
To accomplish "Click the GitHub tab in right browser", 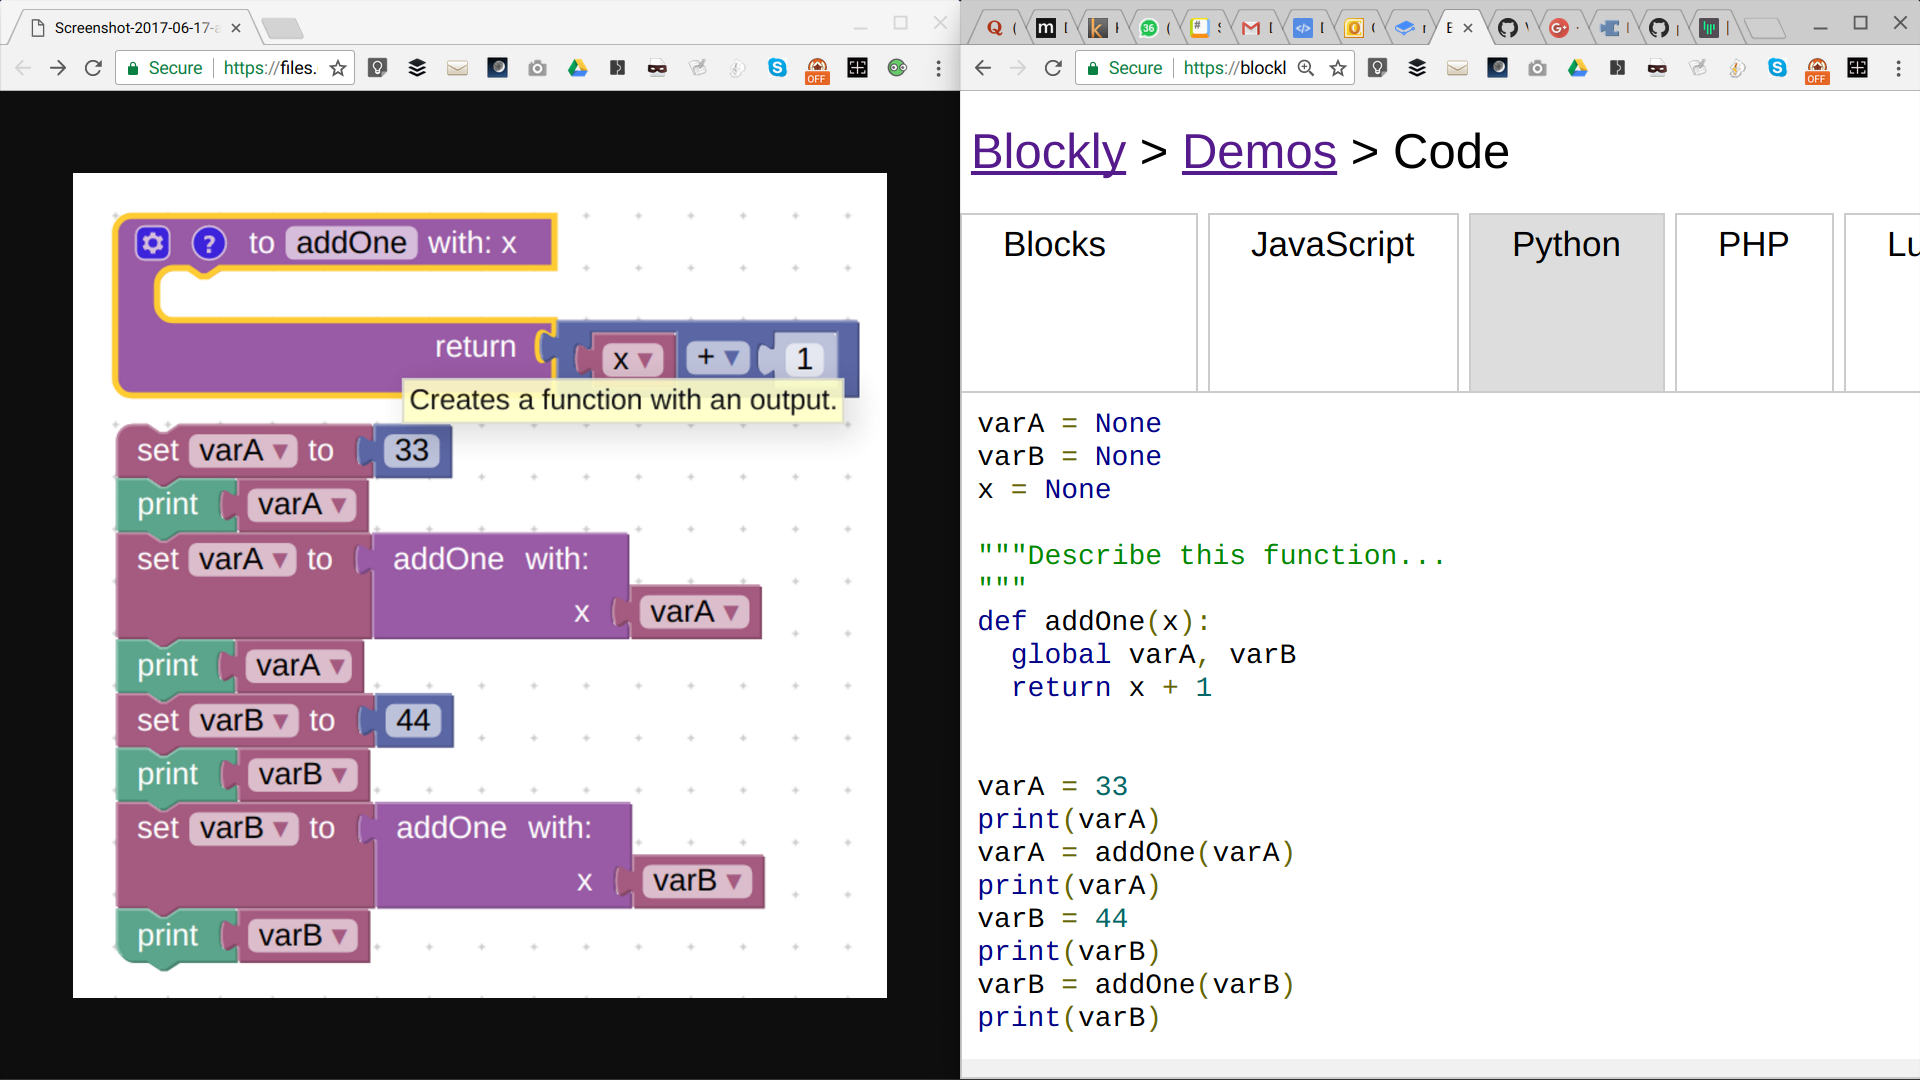I will click(x=1508, y=28).
